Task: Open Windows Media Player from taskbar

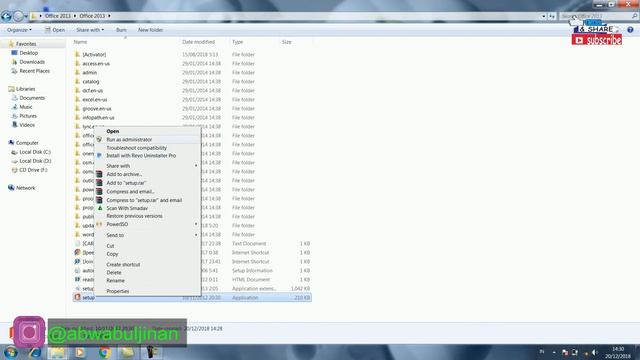Action: point(80,352)
